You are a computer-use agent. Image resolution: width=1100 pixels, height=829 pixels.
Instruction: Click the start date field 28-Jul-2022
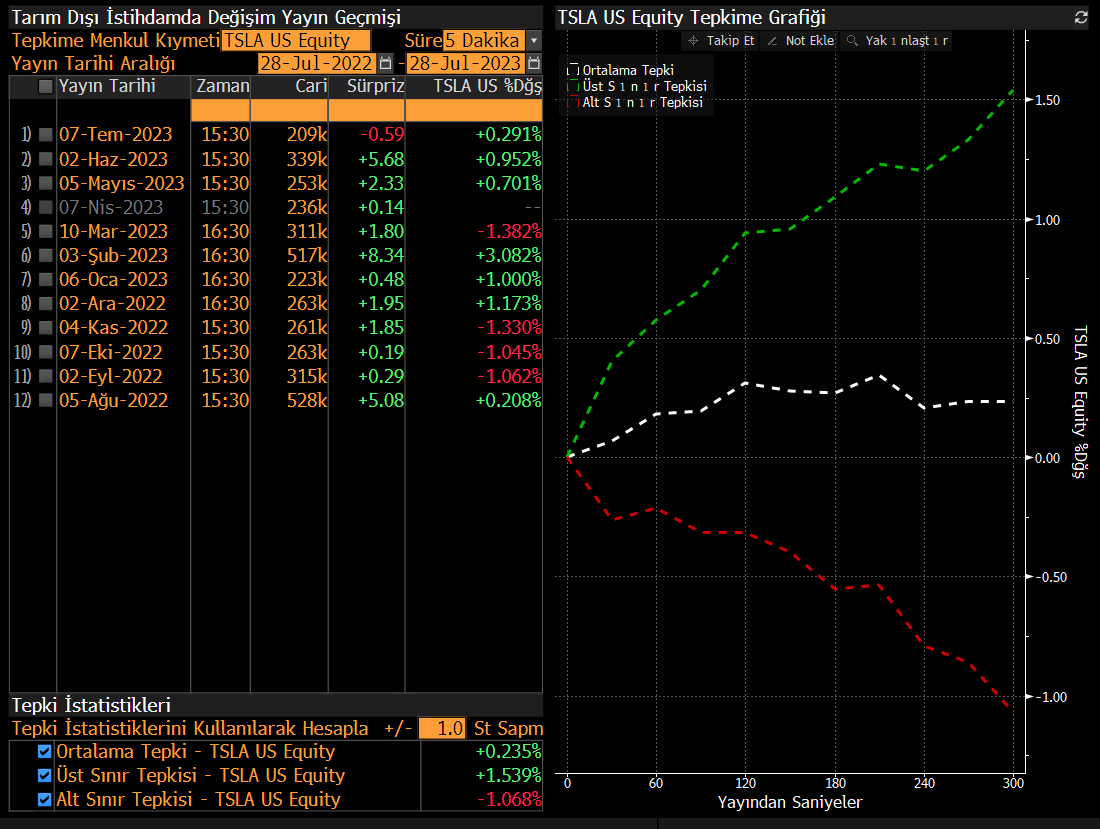tap(316, 63)
